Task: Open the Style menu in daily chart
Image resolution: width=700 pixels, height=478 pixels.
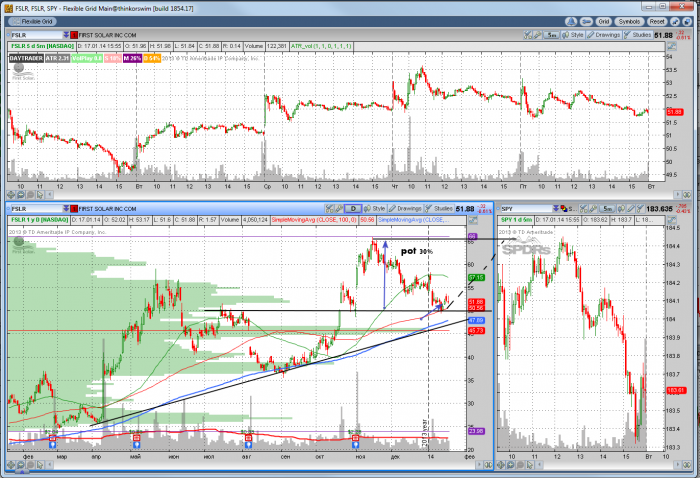Action: click(x=375, y=208)
